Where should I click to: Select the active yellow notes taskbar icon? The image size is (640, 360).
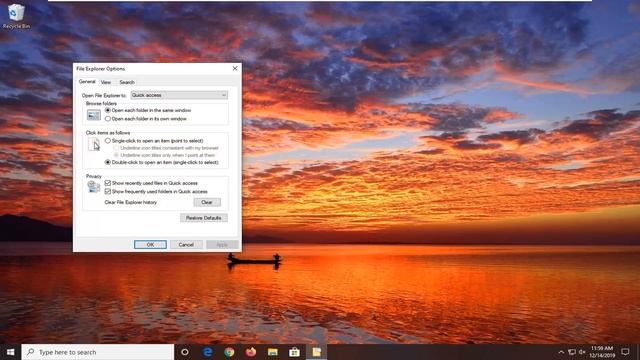[316, 352]
